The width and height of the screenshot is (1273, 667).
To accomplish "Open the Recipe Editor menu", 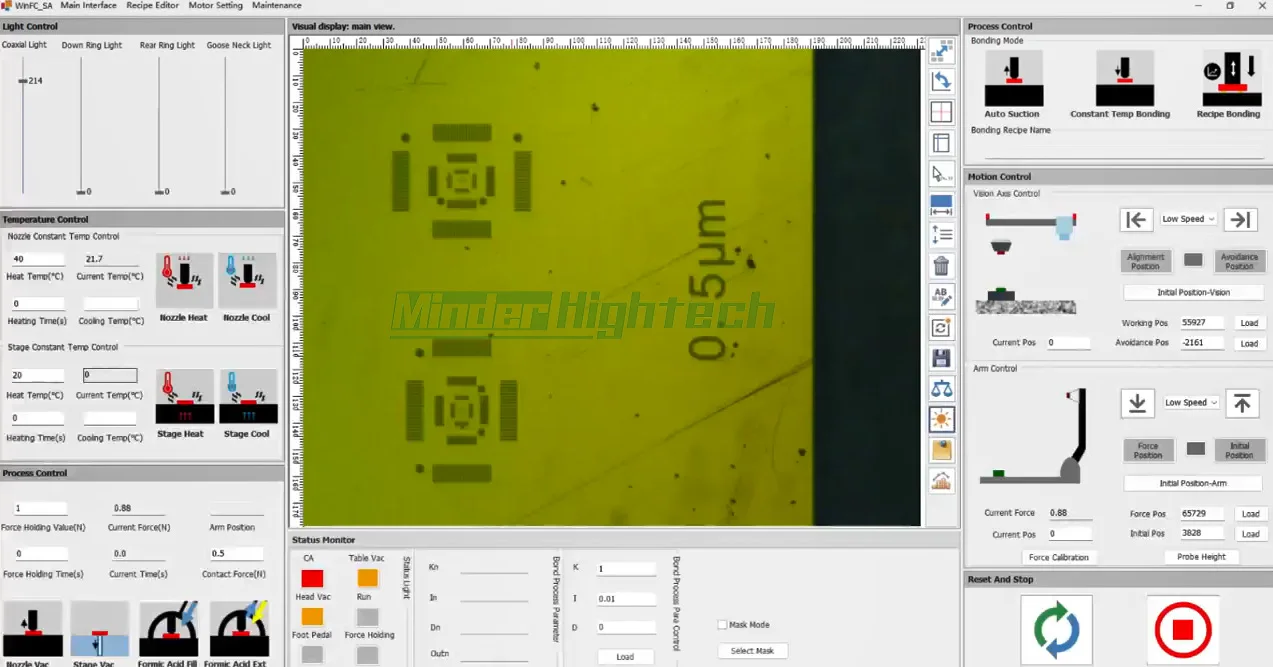I will 153,6.
